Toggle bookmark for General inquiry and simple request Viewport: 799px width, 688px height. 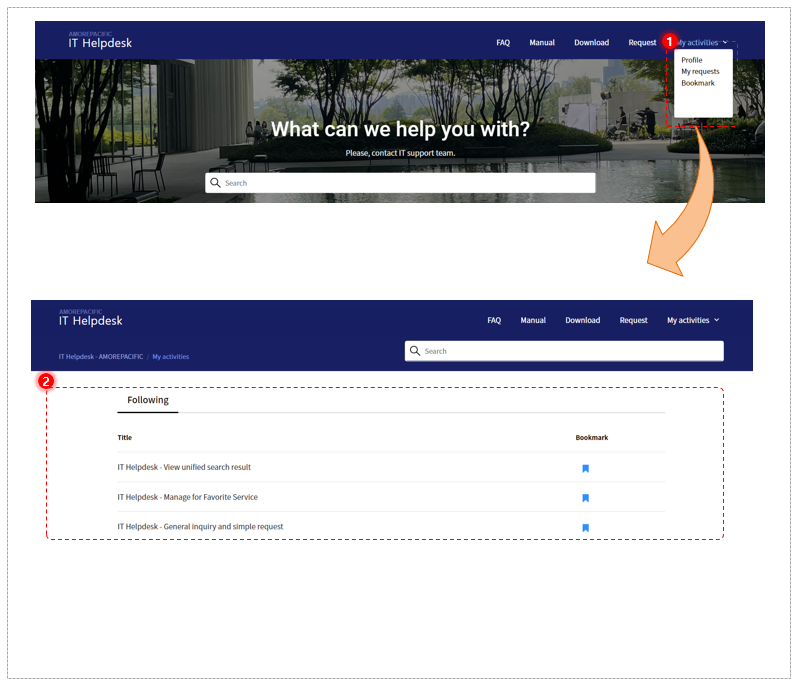pos(585,528)
